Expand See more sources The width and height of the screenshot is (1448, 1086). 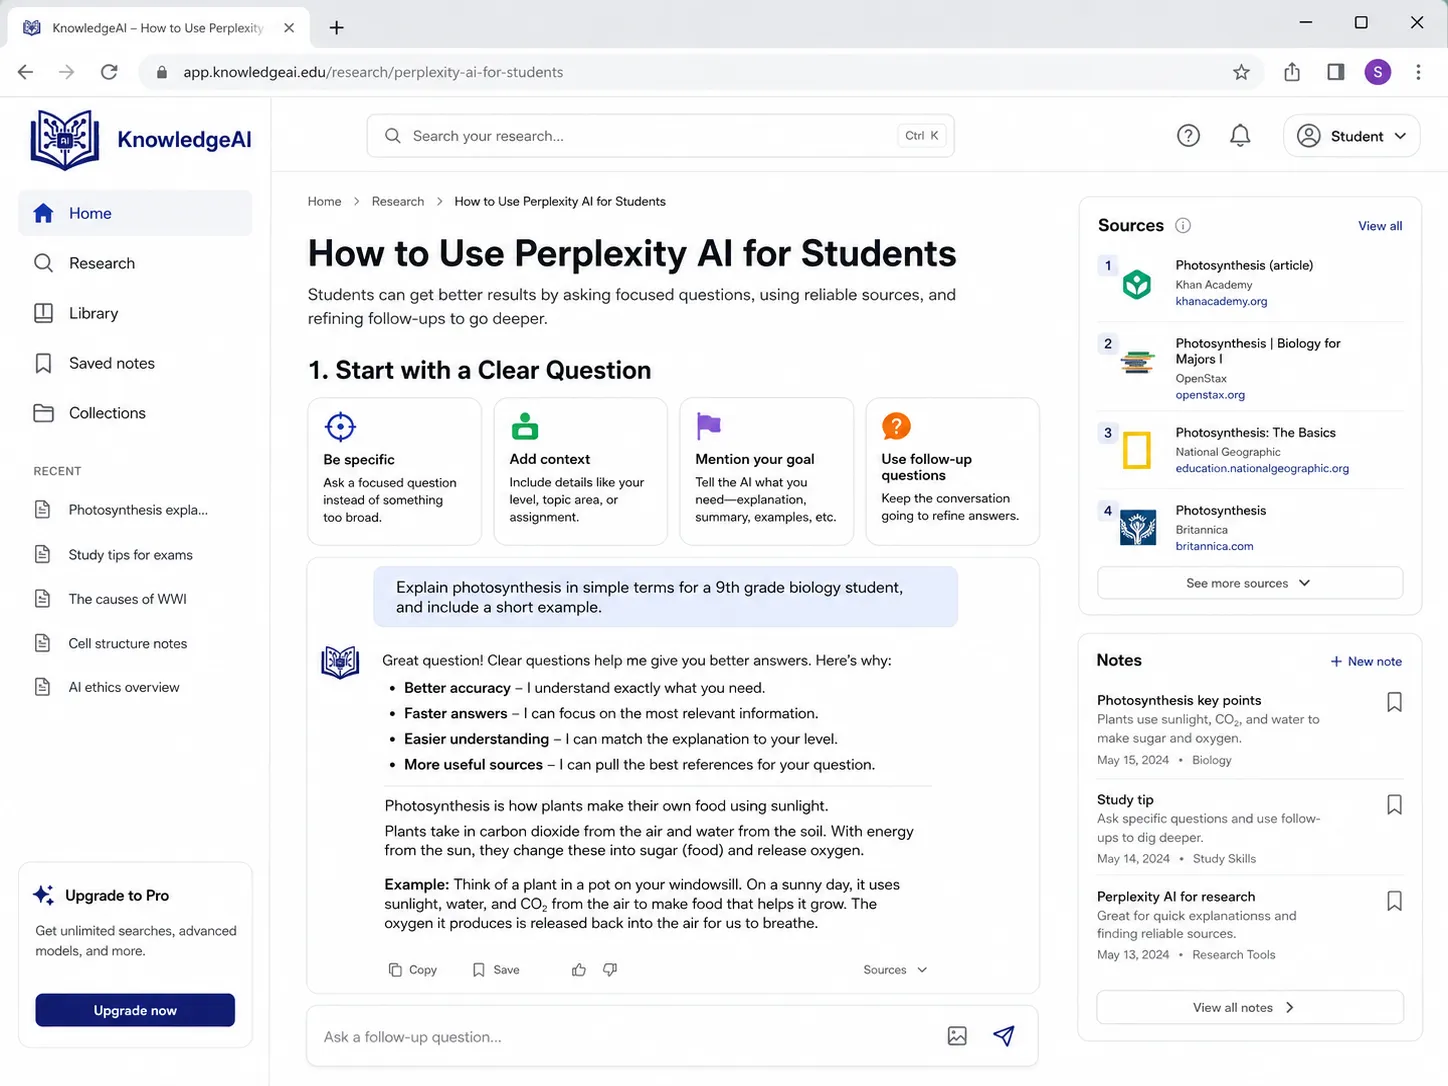tap(1250, 583)
